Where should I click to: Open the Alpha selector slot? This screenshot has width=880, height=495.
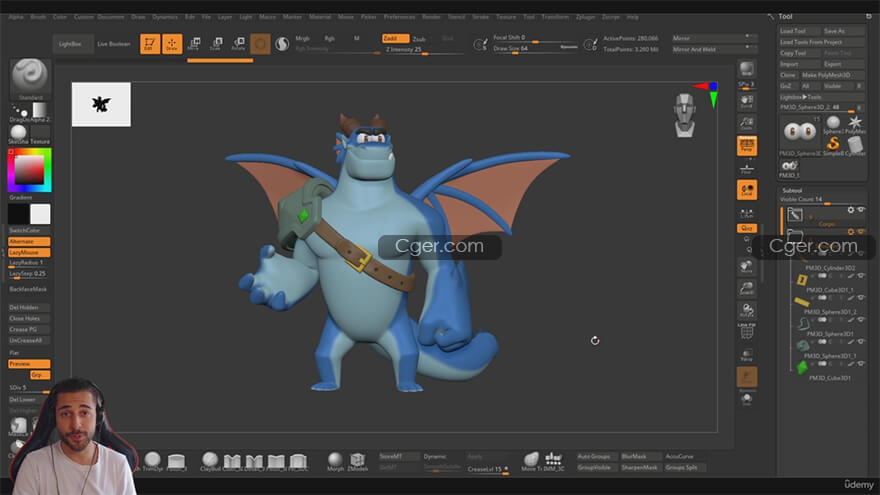tap(40, 111)
